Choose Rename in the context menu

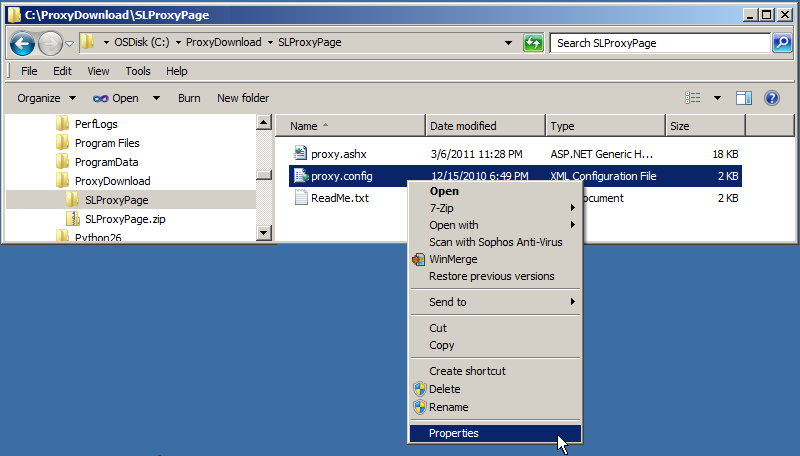[495, 407]
